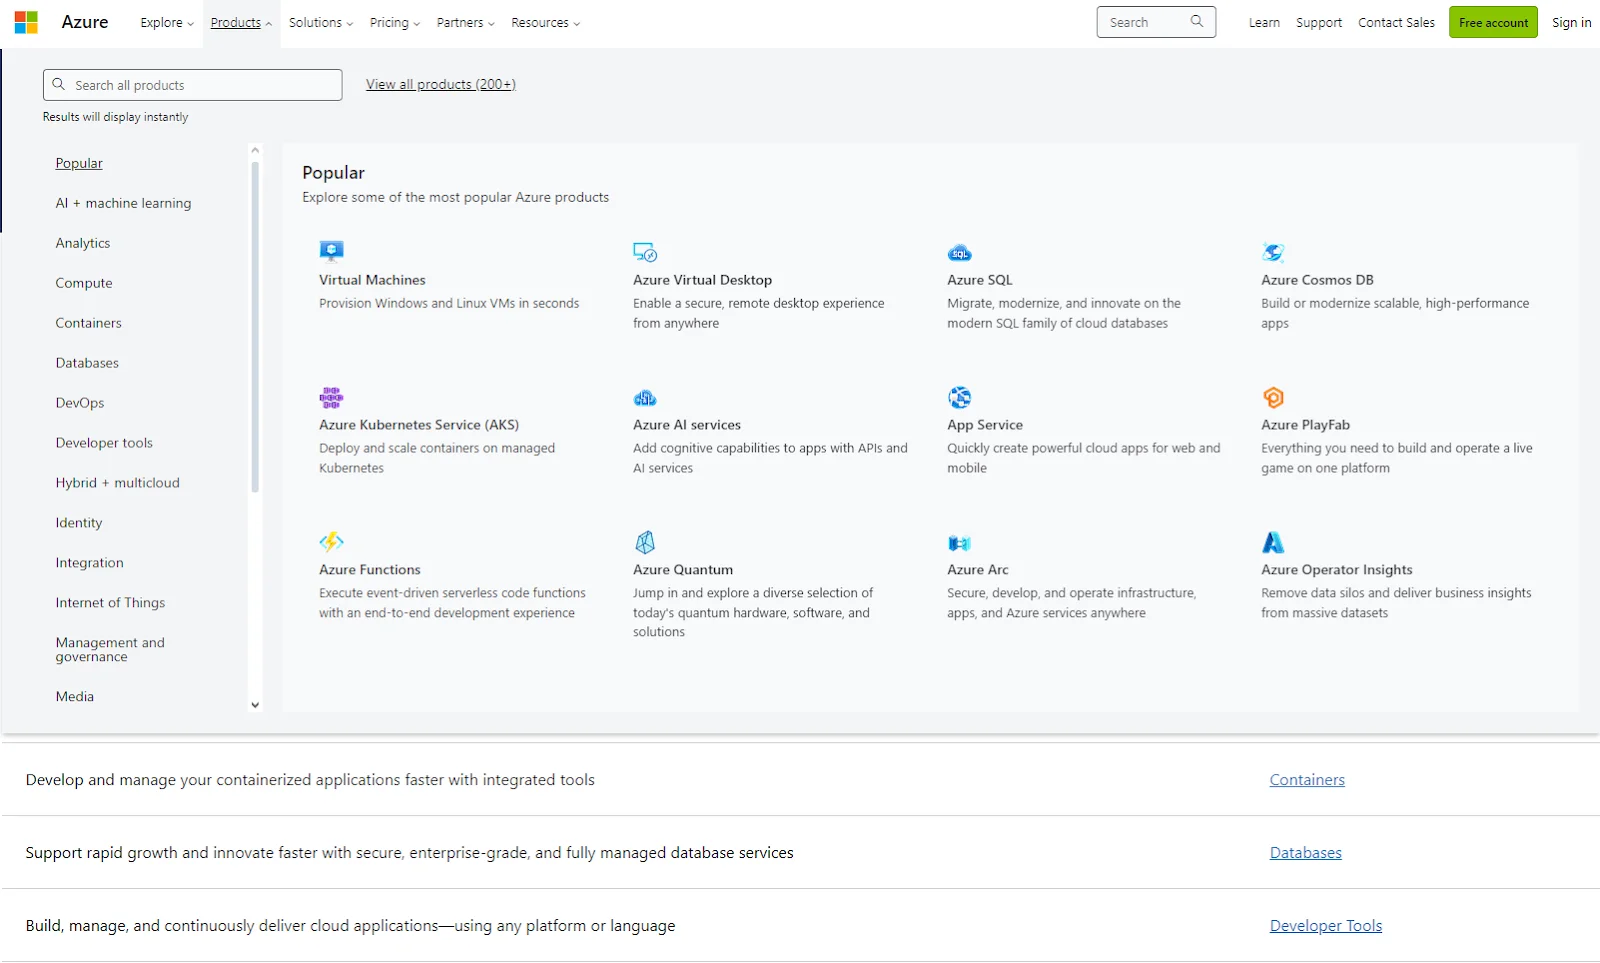Select AI + machine learning category
Screen dimensions: 1600x963
[x=123, y=203]
